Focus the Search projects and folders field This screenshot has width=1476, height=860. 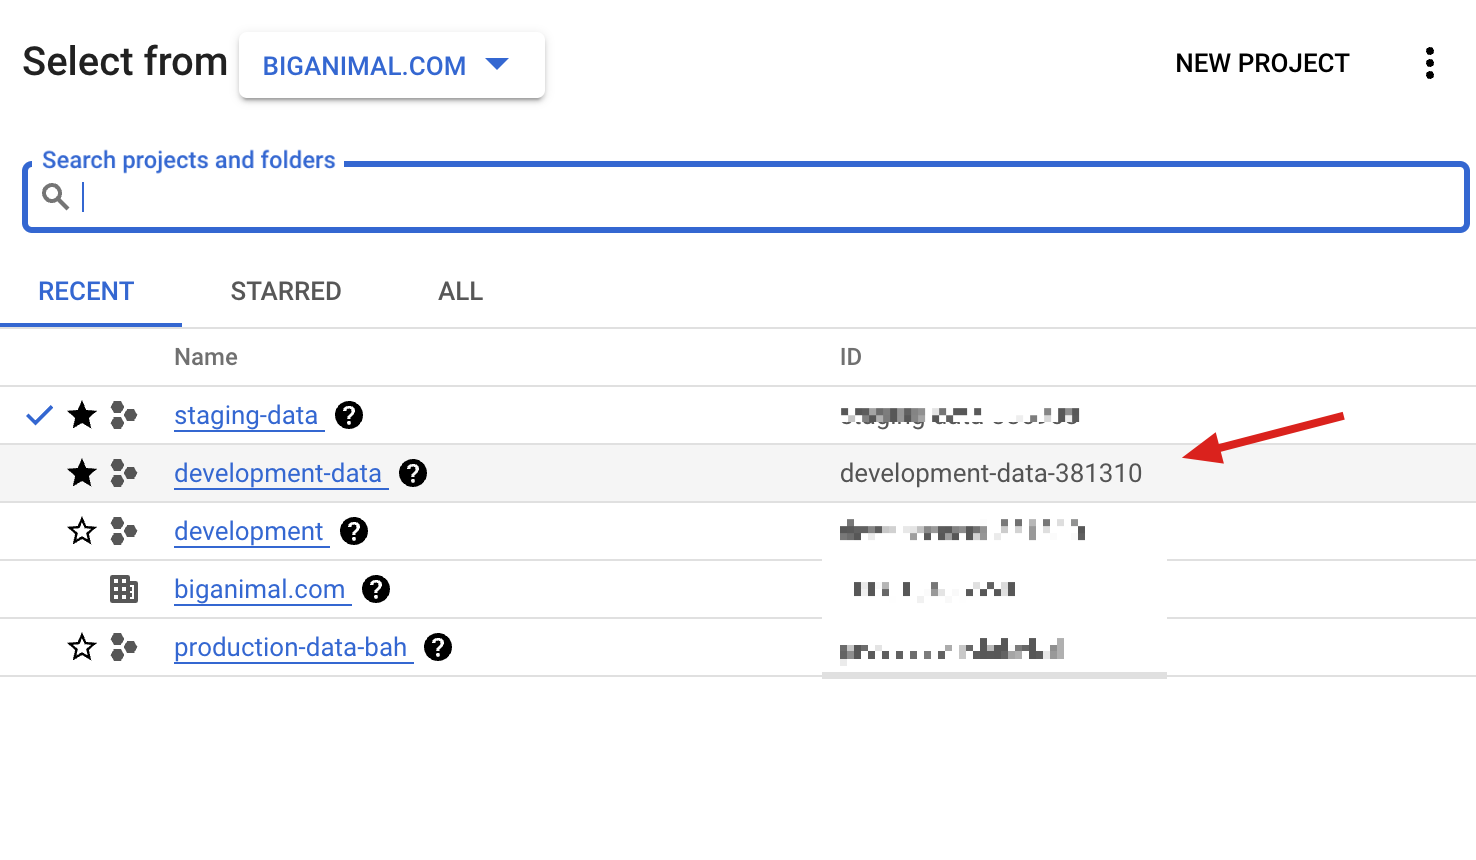tap(746, 197)
